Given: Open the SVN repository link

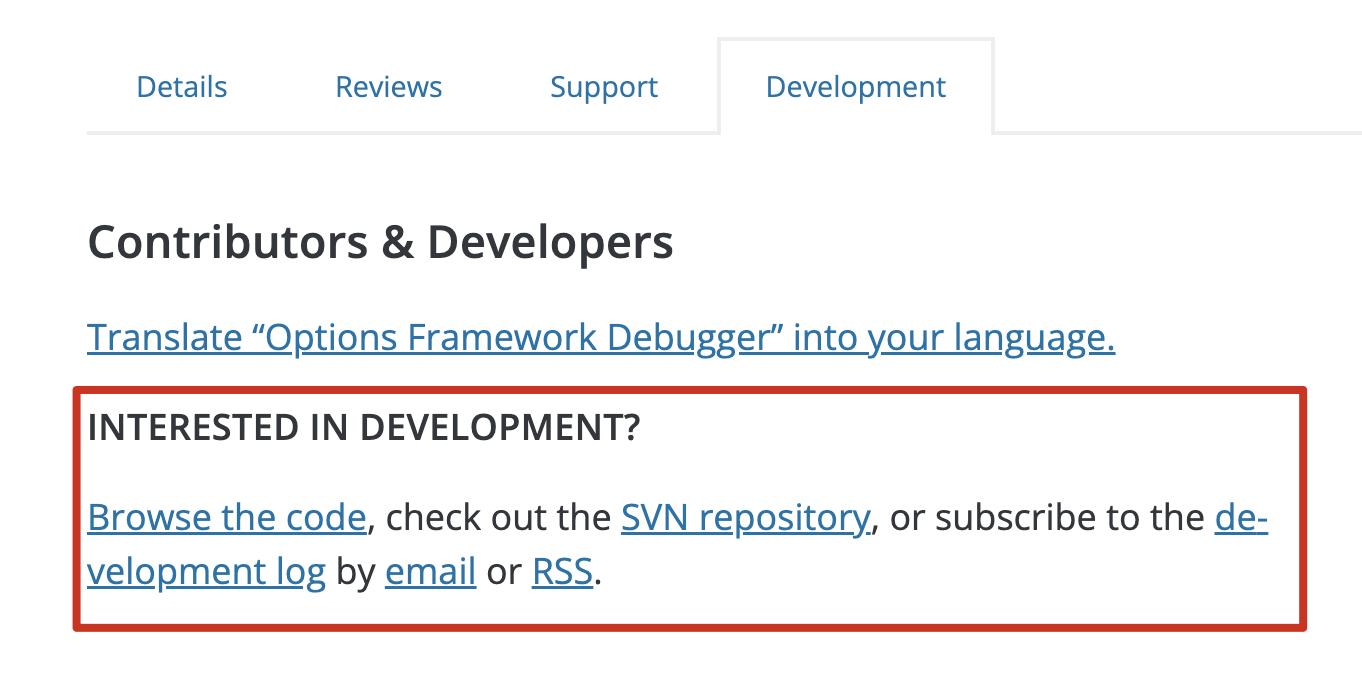Looking at the screenshot, I should click(x=745, y=518).
